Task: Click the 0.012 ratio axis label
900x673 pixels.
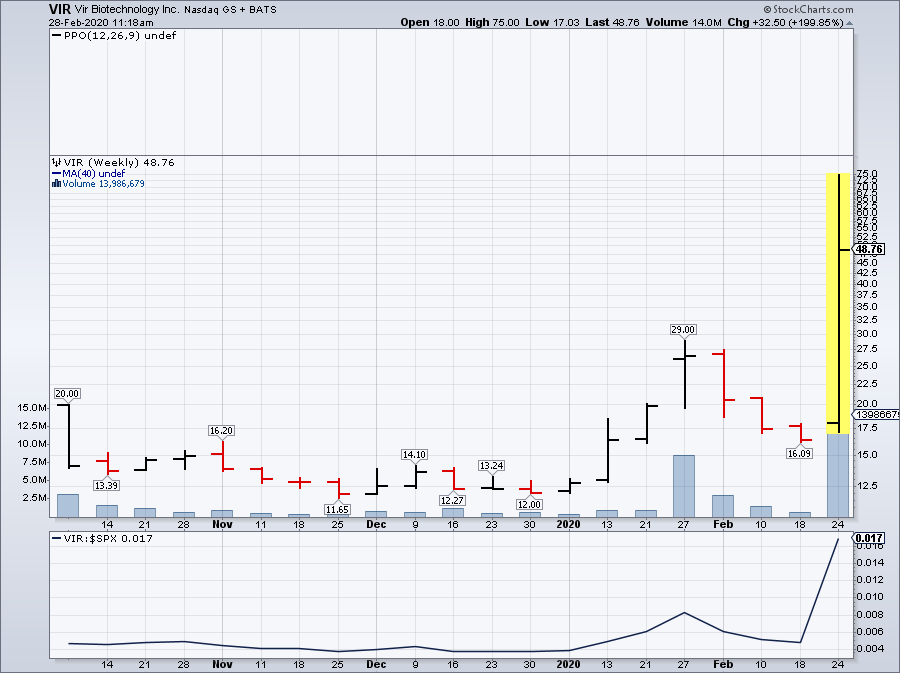Action: [x=870, y=579]
